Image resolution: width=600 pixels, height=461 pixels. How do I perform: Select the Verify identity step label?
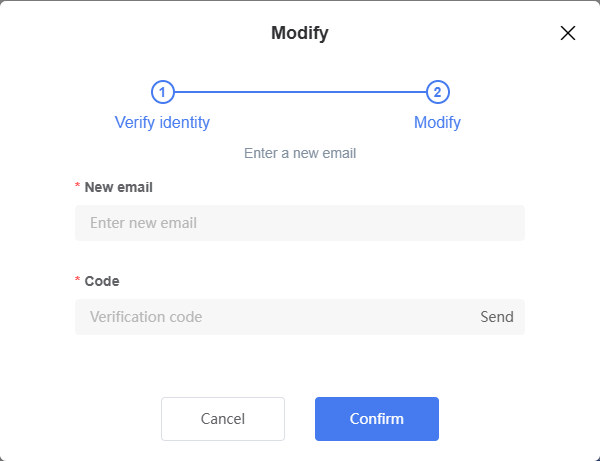coord(162,122)
